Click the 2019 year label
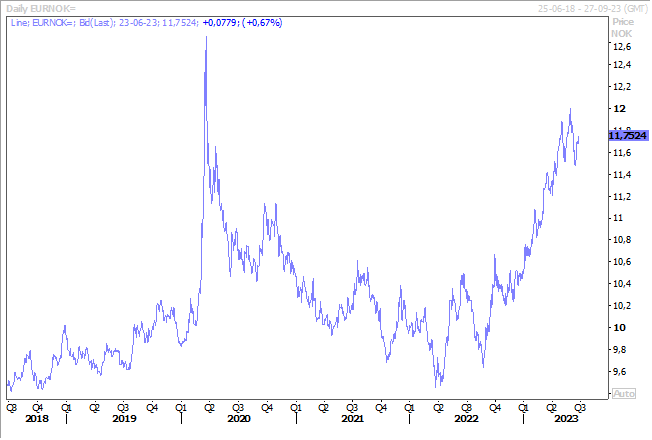Image resolution: width=652 pixels, height=440 pixels. click(x=124, y=419)
